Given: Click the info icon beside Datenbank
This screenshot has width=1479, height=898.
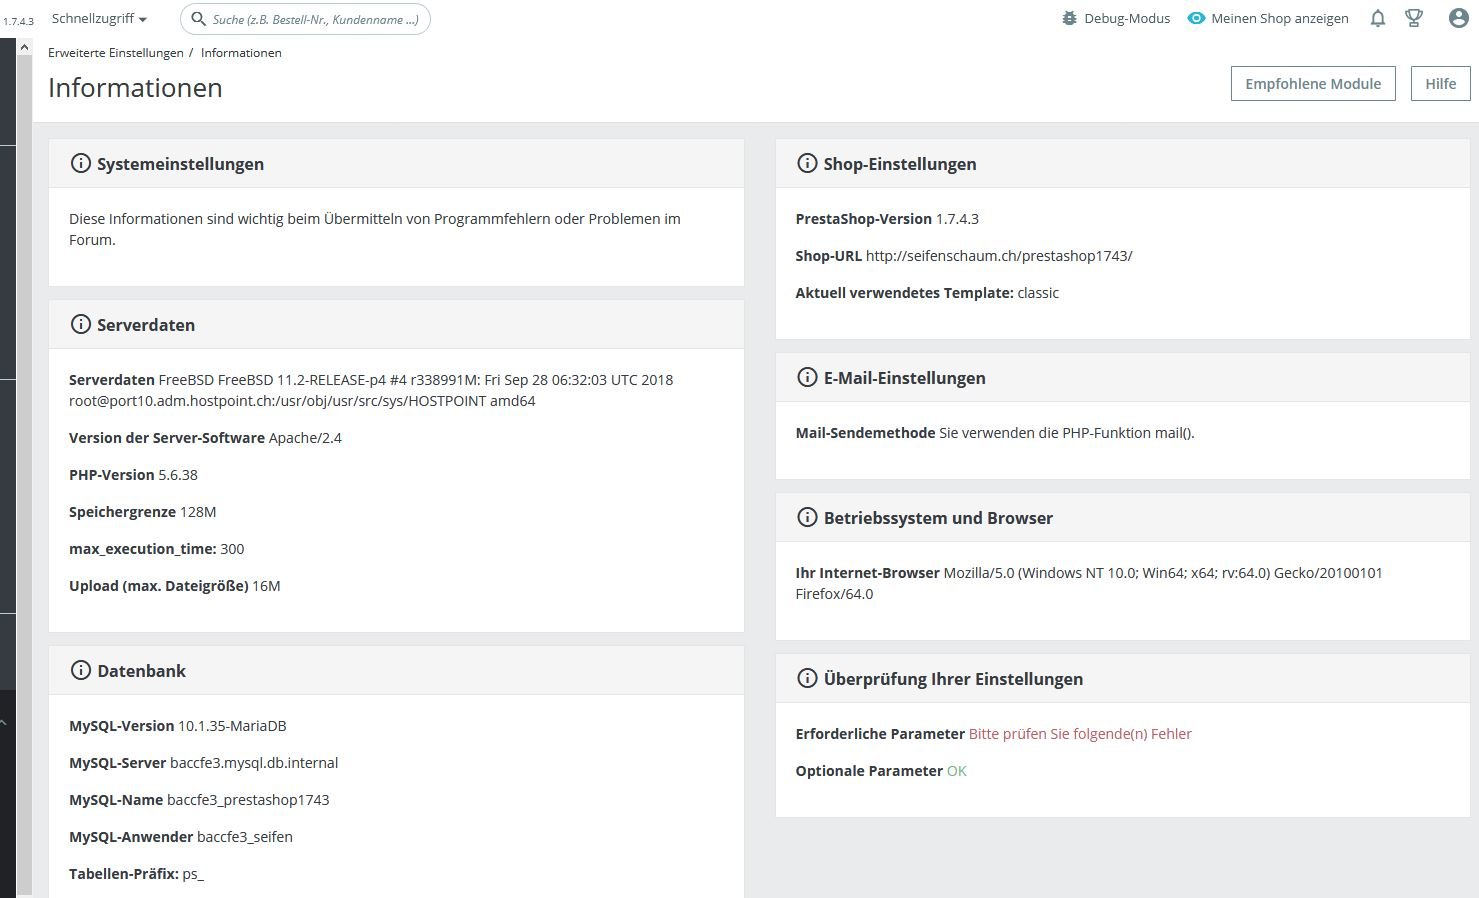Looking at the screenshot, I should coord(81,670).
